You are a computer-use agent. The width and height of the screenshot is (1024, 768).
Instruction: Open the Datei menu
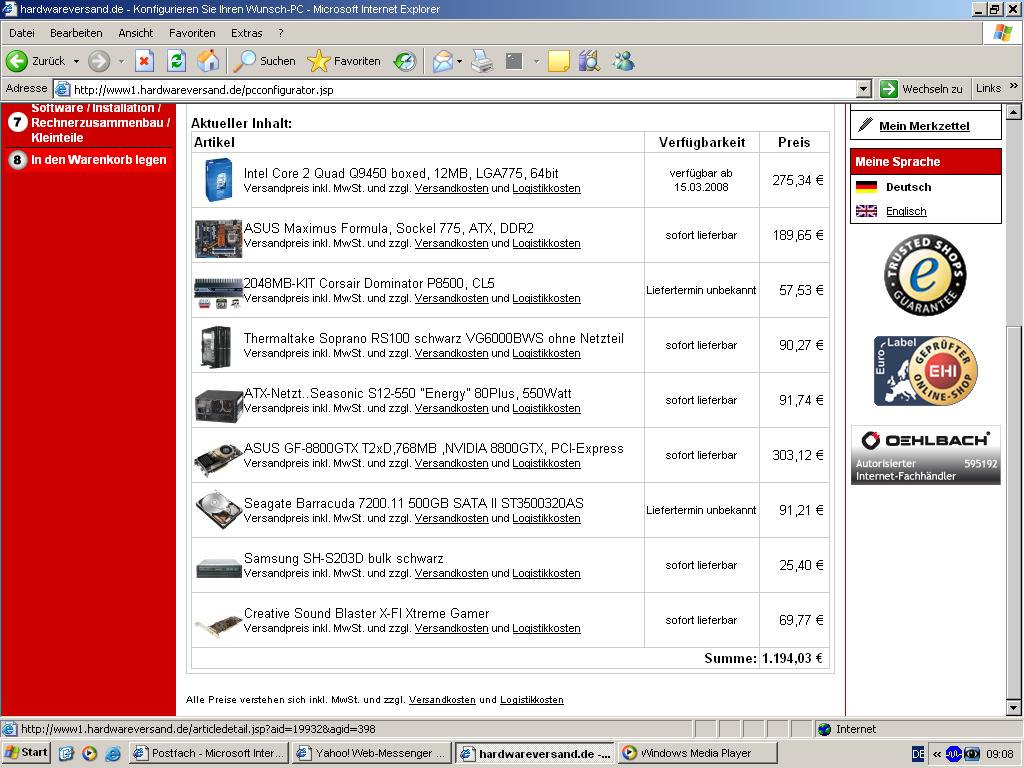tap(22, 33)
